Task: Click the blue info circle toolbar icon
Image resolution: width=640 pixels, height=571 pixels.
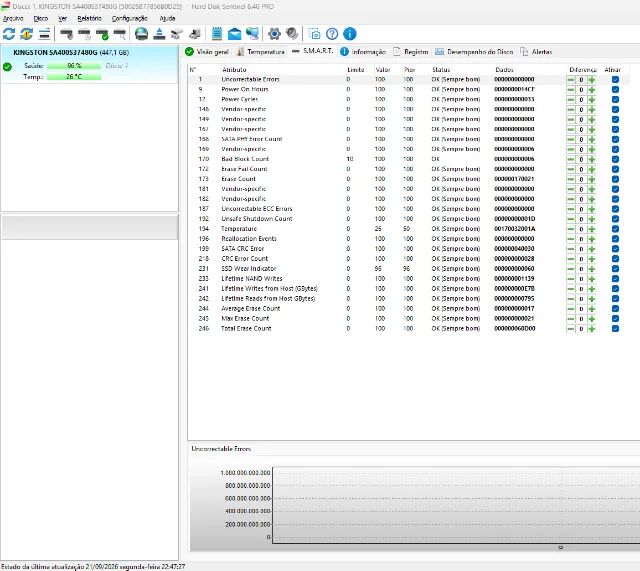Action: [350, 34]
